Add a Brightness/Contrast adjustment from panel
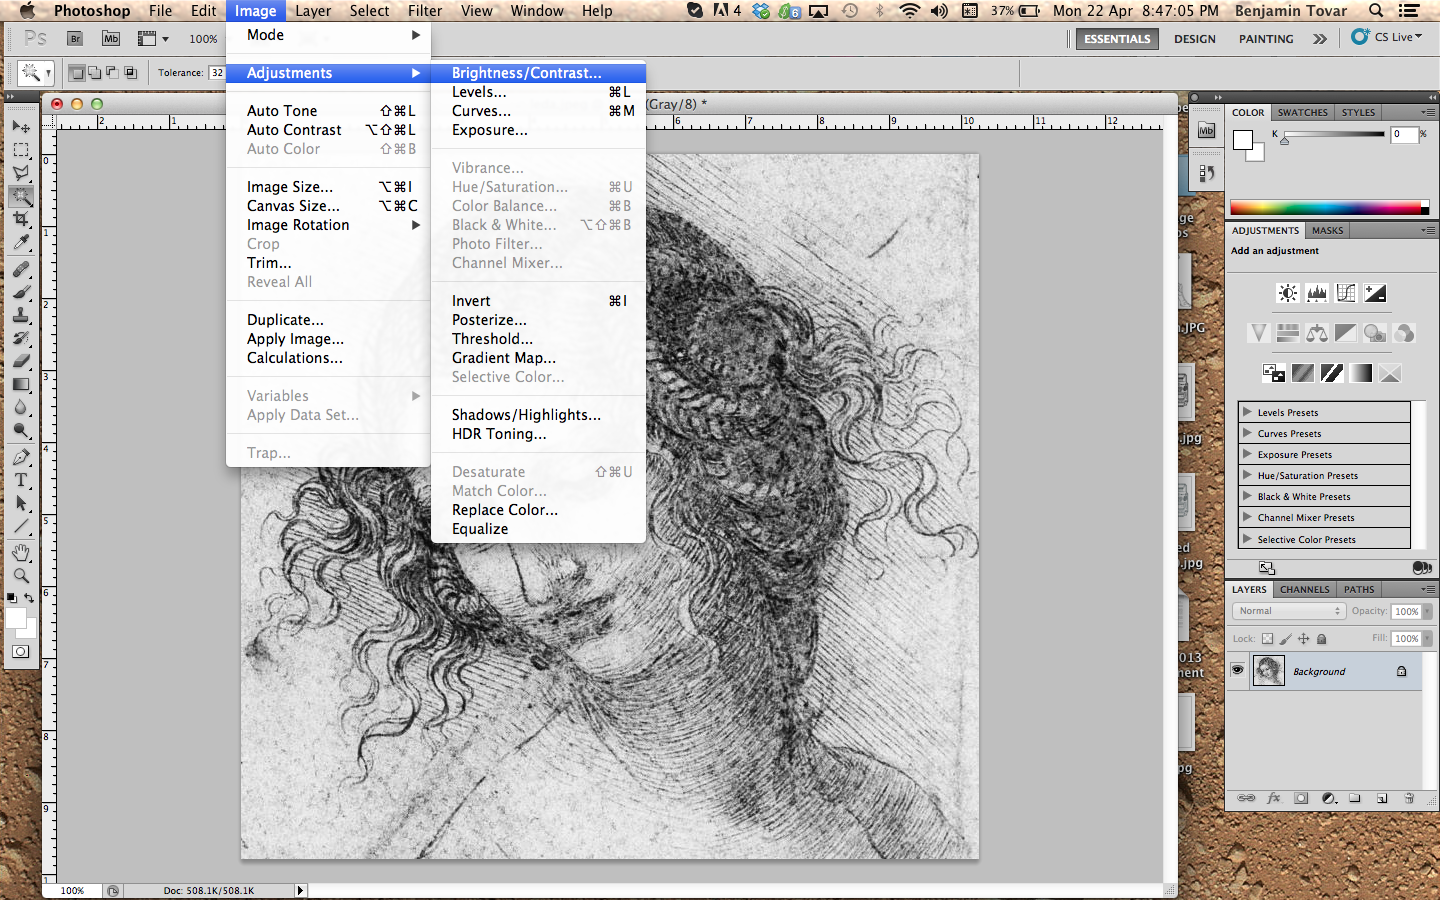 pyautogui.click(x=1288, y=293)
